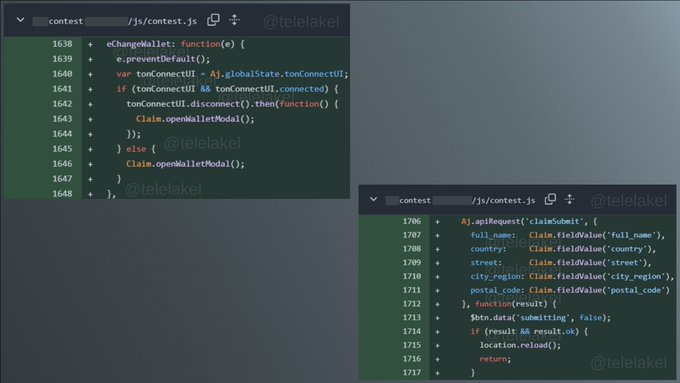Image resolution: width=680 pixels, height=383 pixels.
Task: Click the $btn.data('submitting', false) line
Action: click(540, 318)
